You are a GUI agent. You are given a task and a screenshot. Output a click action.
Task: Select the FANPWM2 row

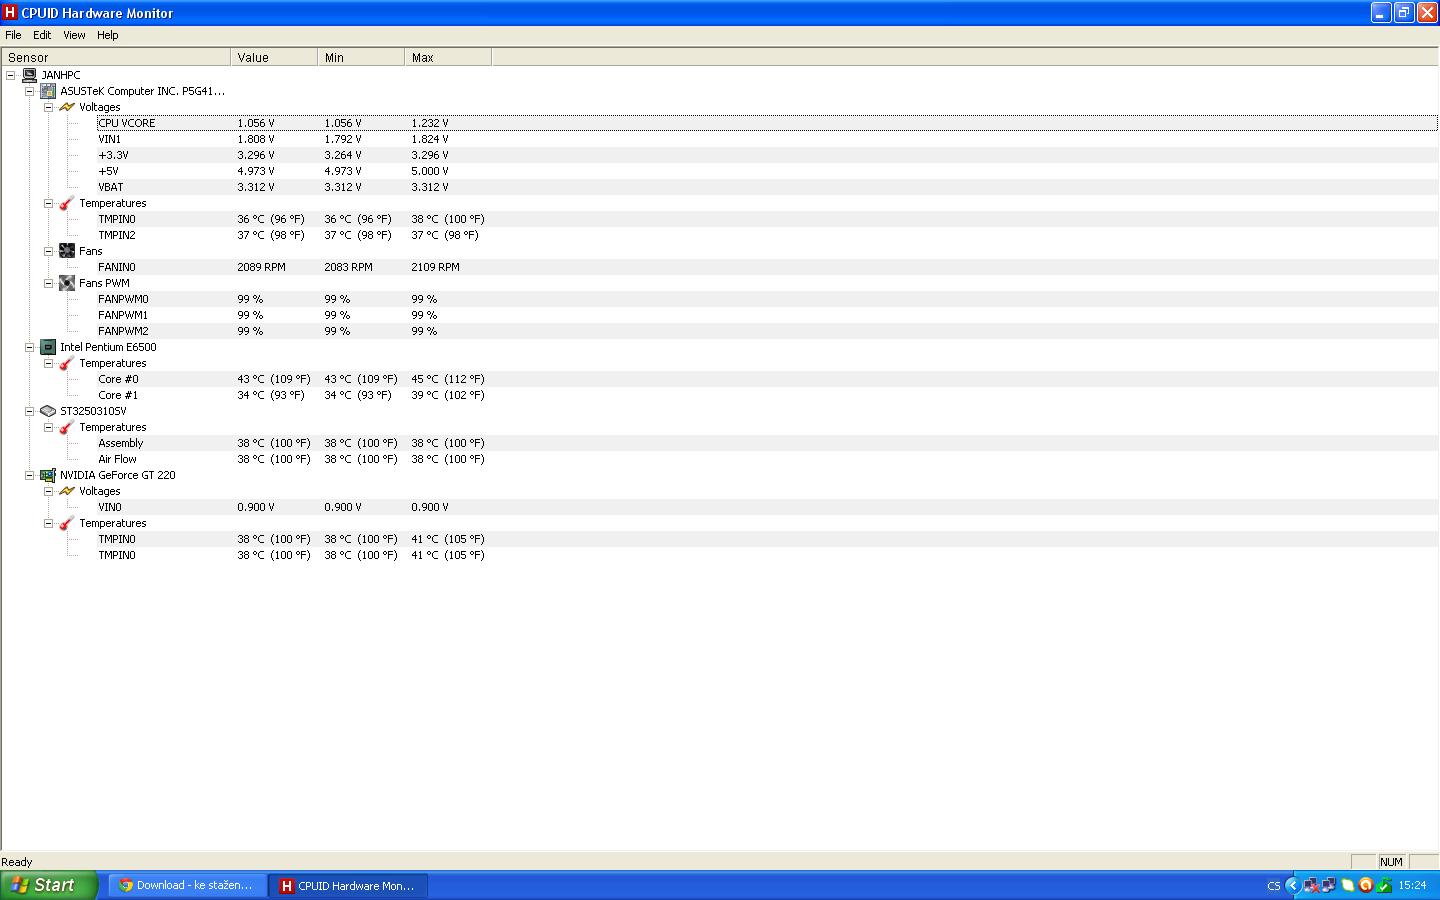(x=767, y=331)
